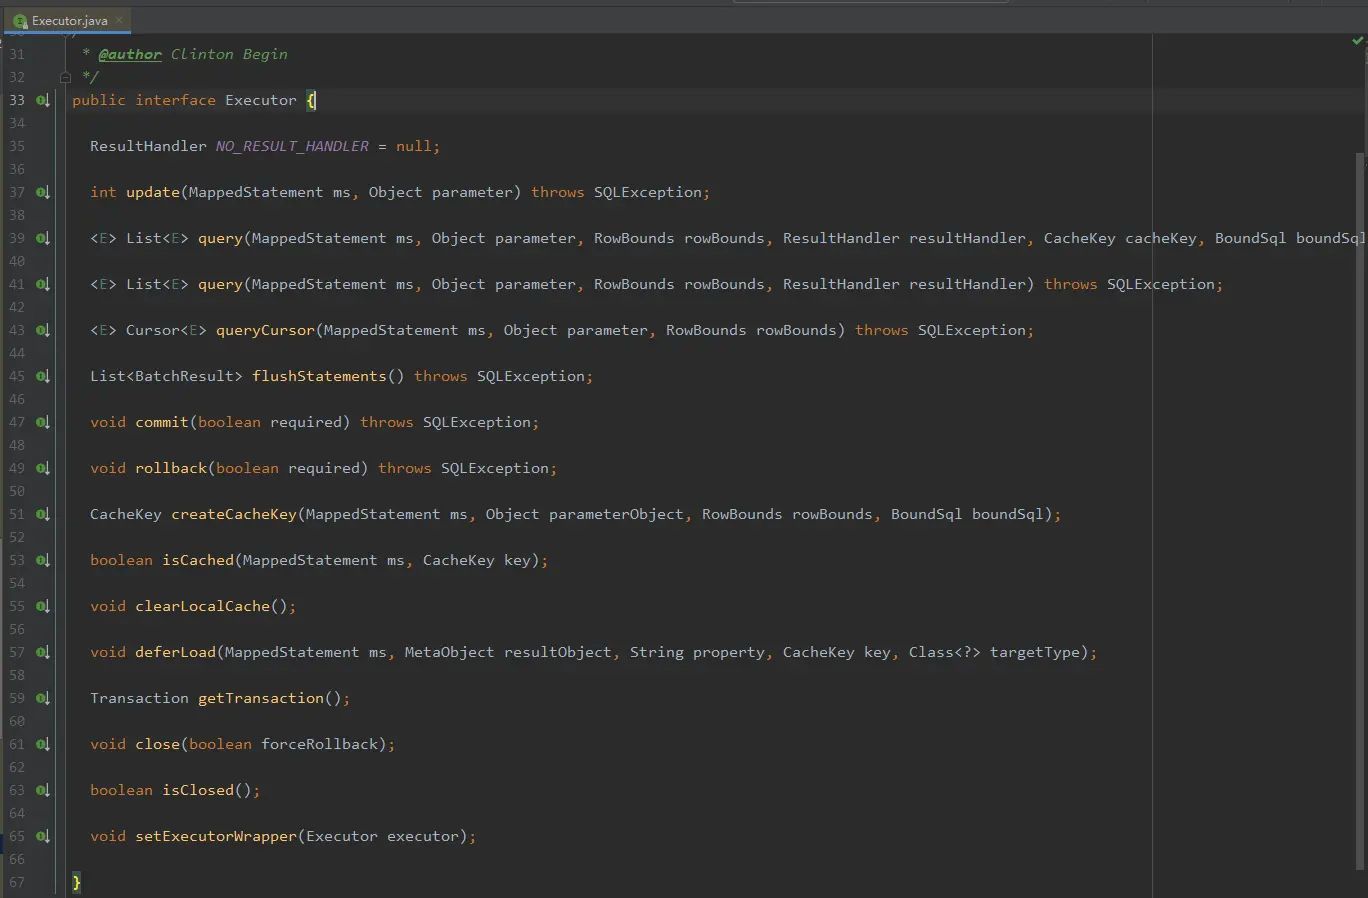Click implementations gutter icon on line 33

[x=43, y=100]
